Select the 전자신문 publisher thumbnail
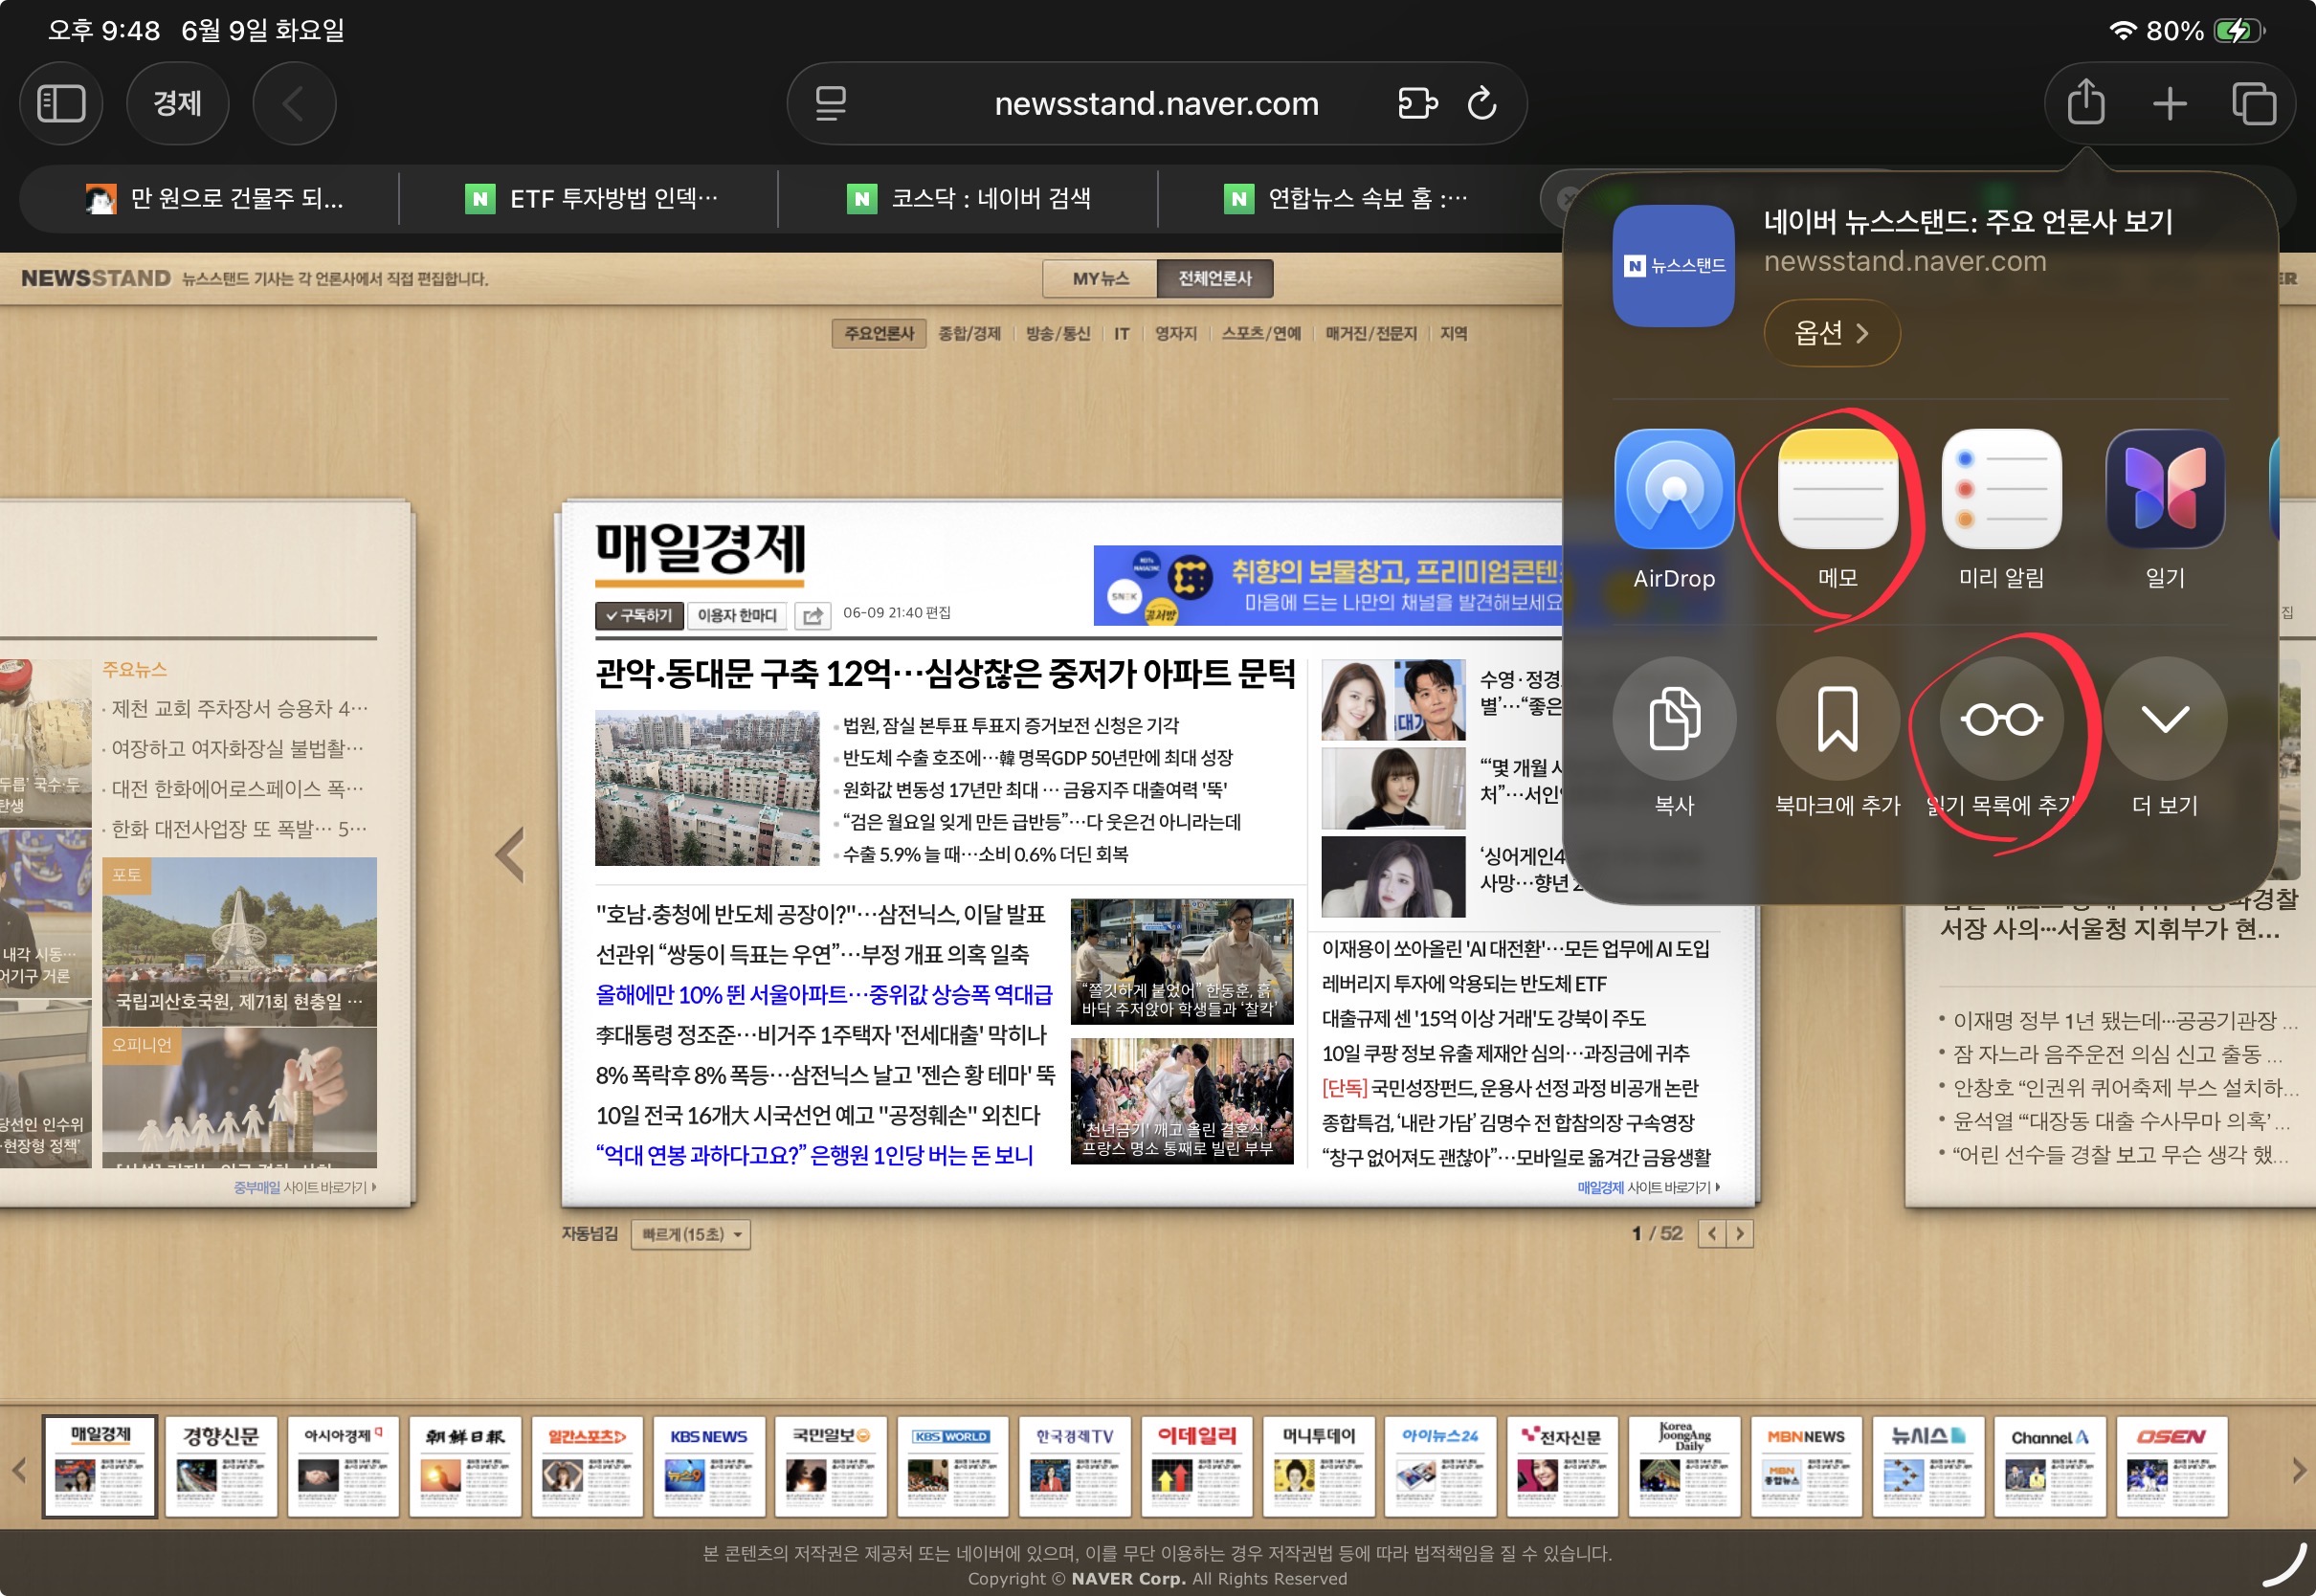Image resolution: width=2316 pixels, height=1596 pixels. coord(1563,1466)
